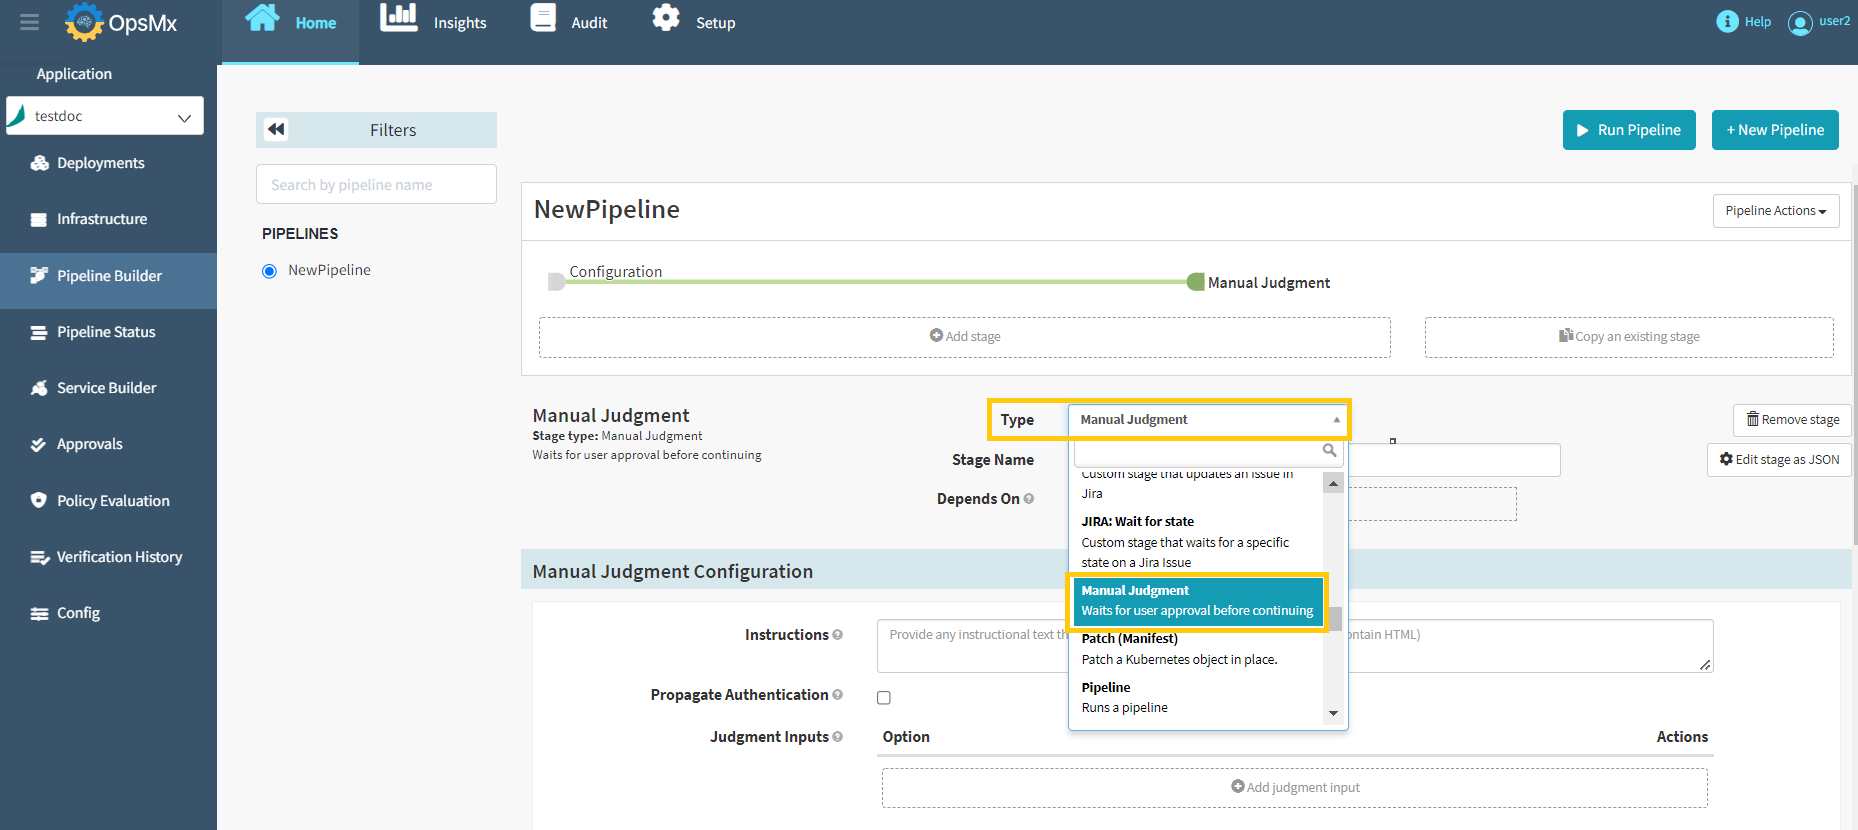Enable the Propagate Authentication checkbox
This screenshot has width=1858, height=830.
coord(884,698)
